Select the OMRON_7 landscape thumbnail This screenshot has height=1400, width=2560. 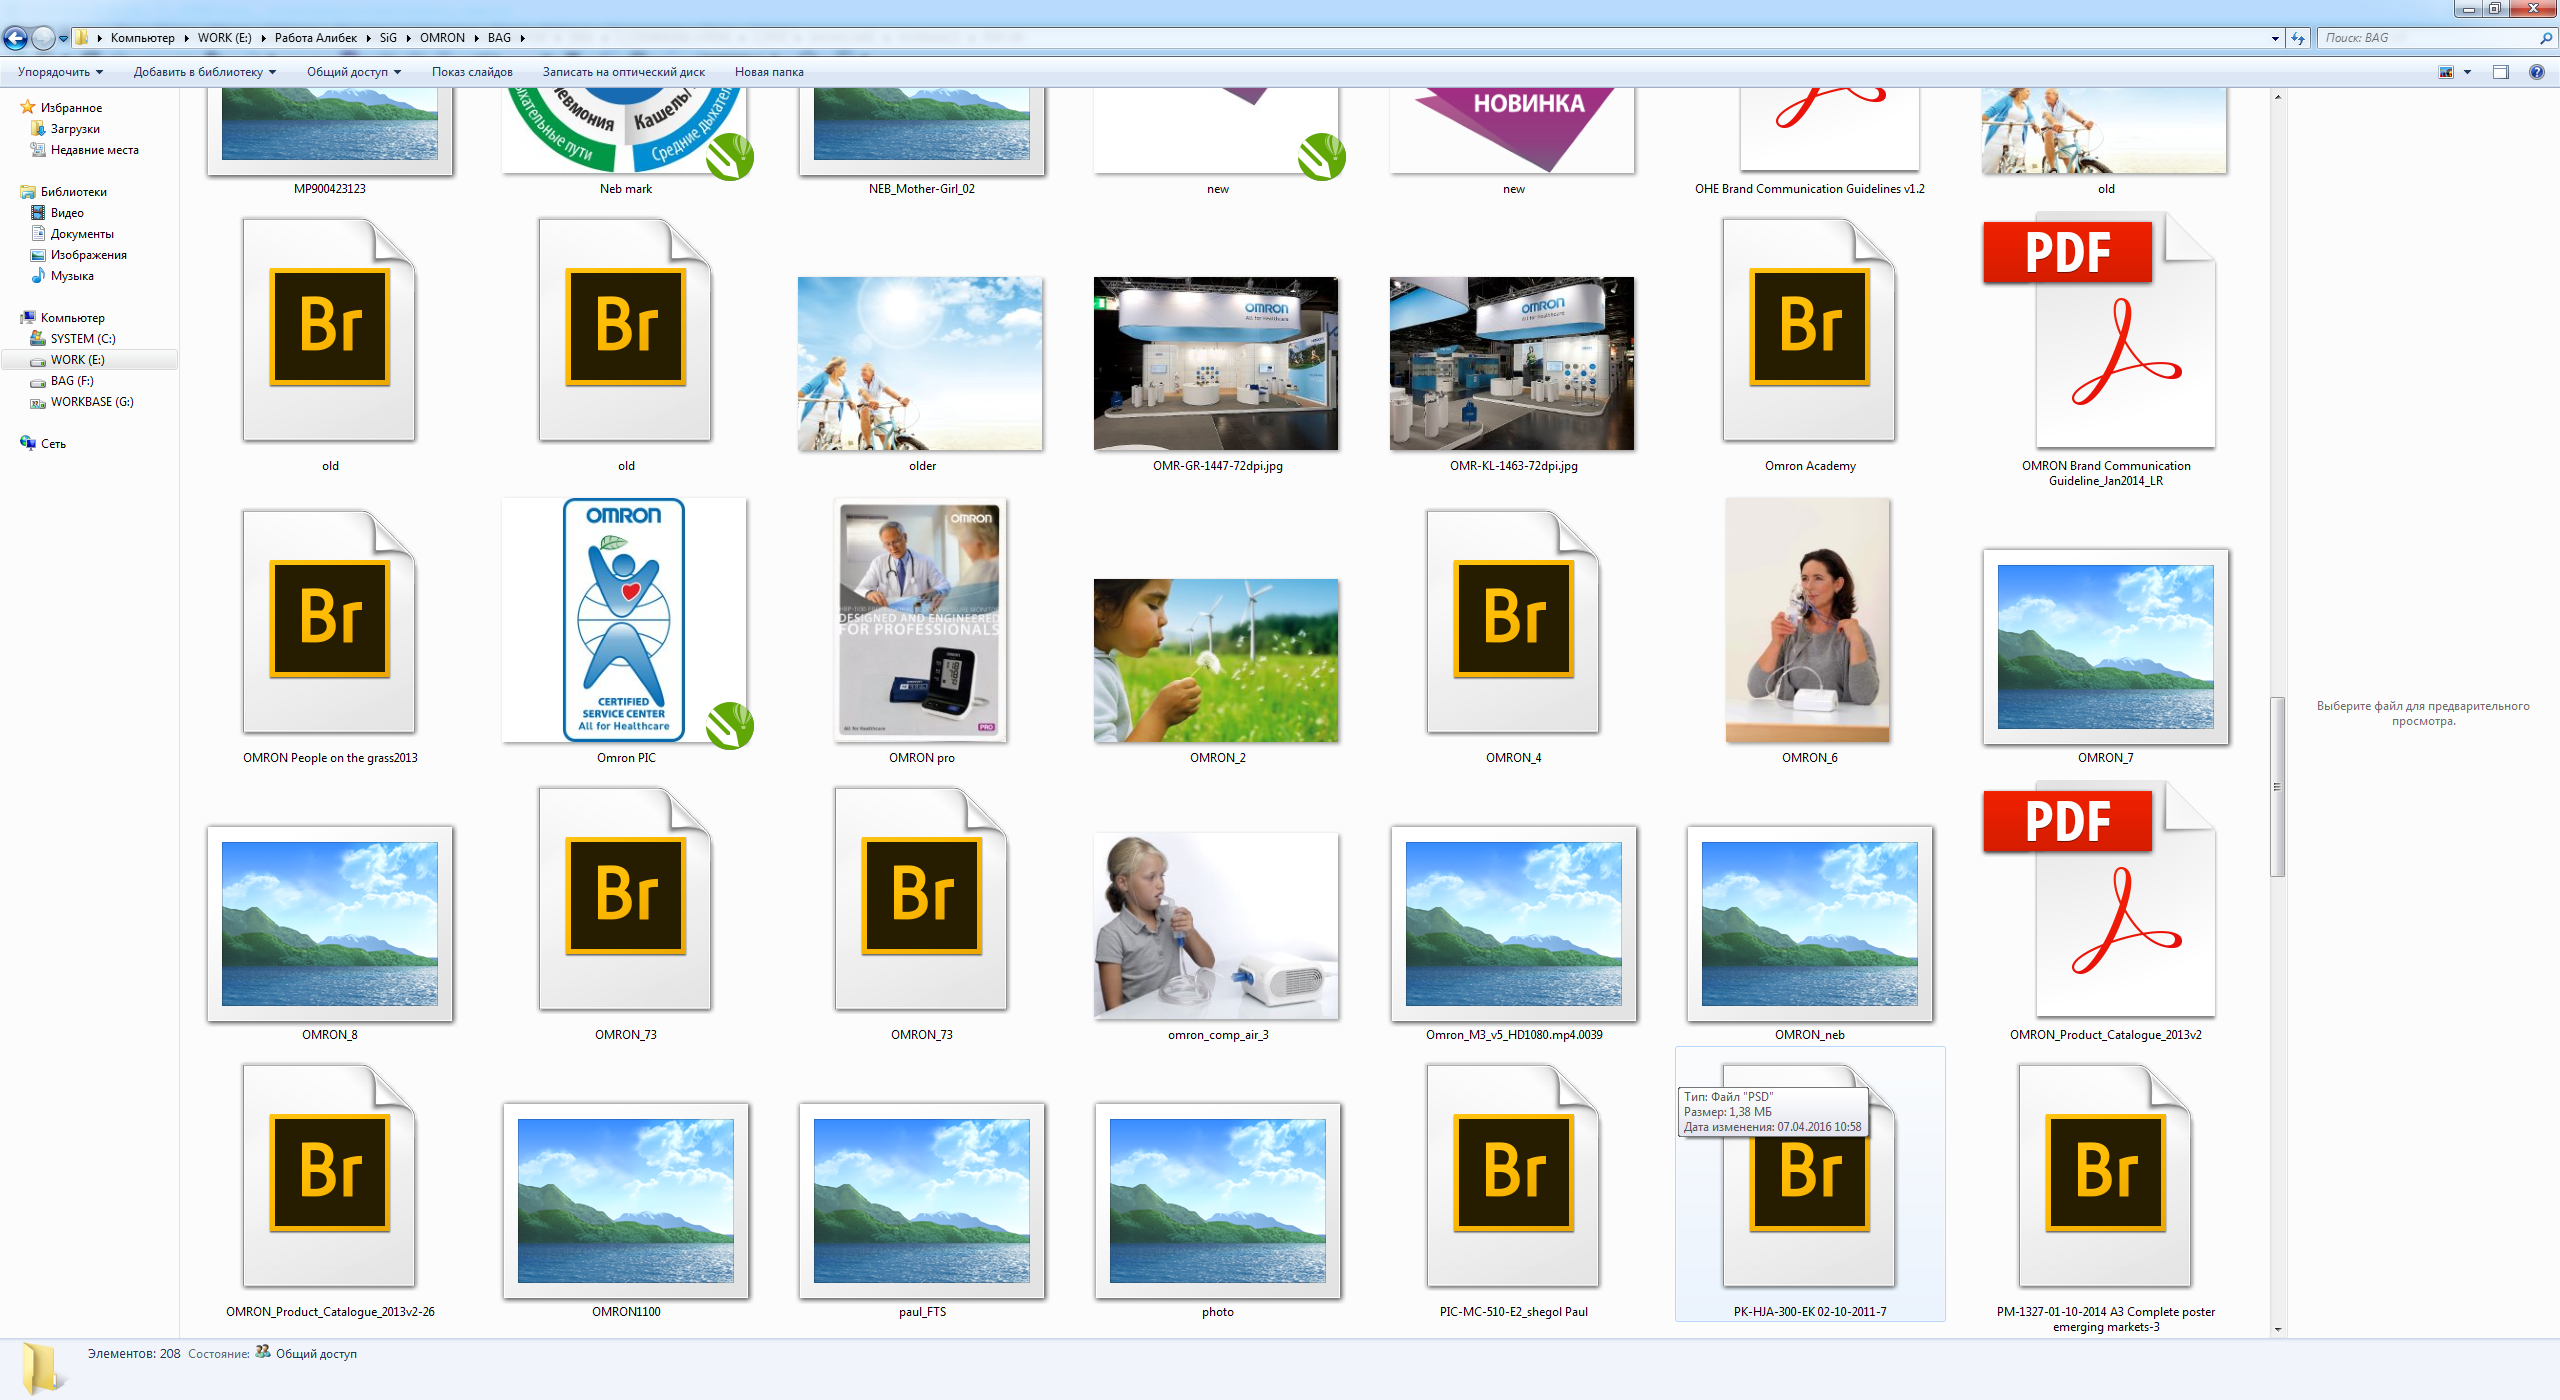2106,646
